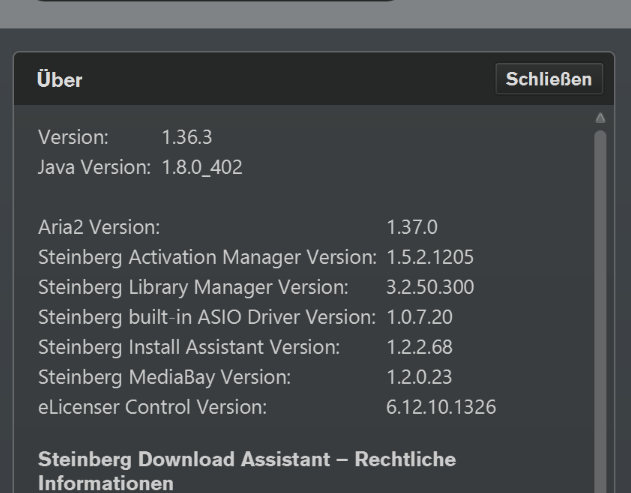This screenshot has height=493, width=631.
Task: Click the Library Manager value 3.2.50.300
Action: tap(430, 287)
